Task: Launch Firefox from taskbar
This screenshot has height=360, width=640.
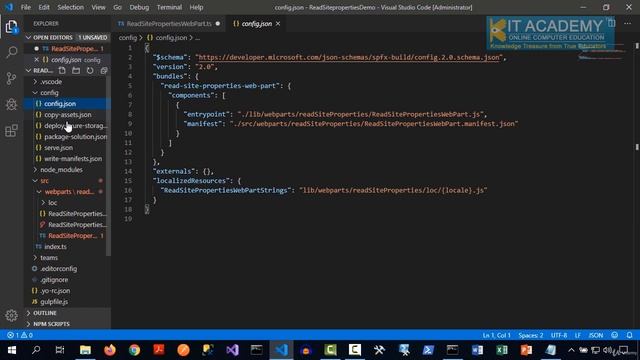Action: click(x=109, y=350)
